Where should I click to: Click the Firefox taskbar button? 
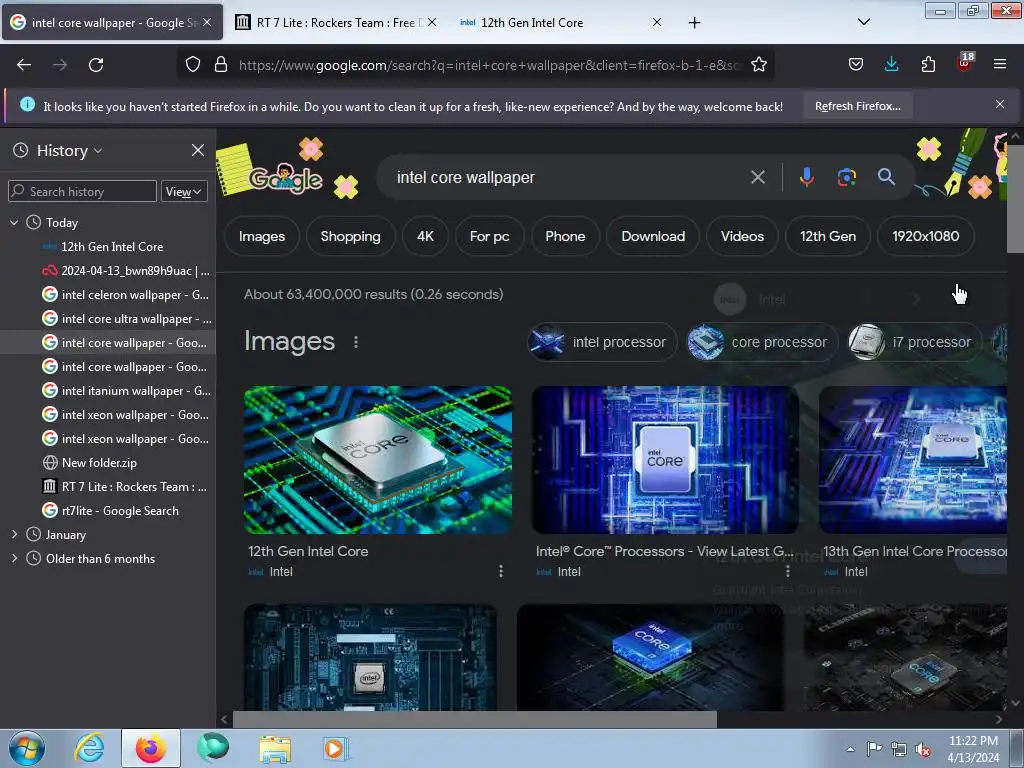click(x=151, y=748)
